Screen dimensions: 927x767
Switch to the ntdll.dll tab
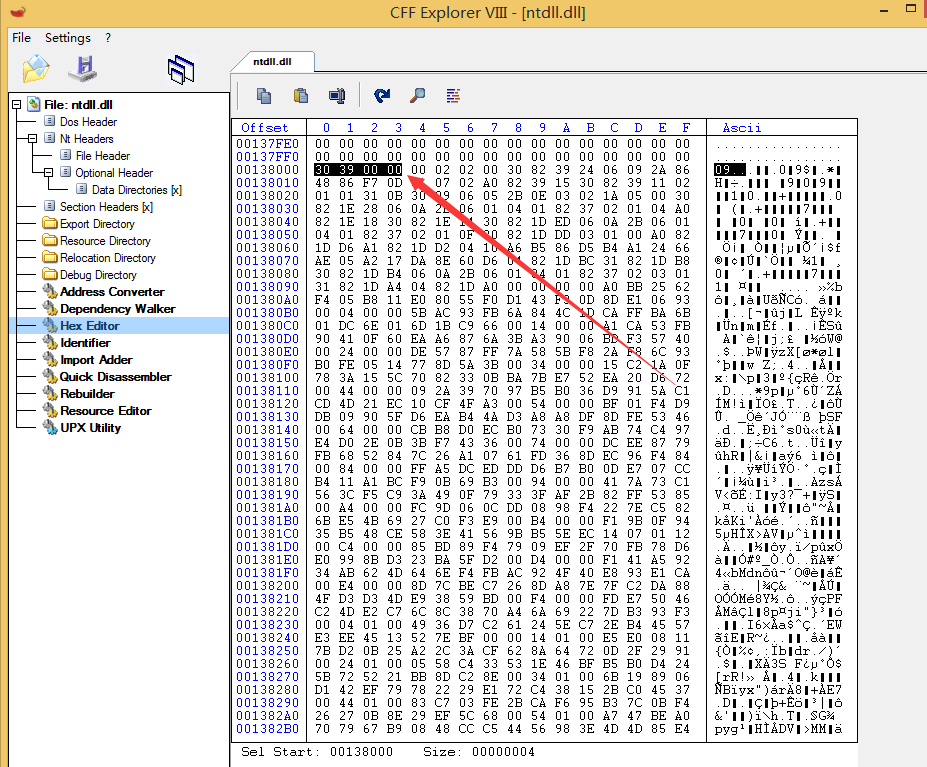click(272, 62)
